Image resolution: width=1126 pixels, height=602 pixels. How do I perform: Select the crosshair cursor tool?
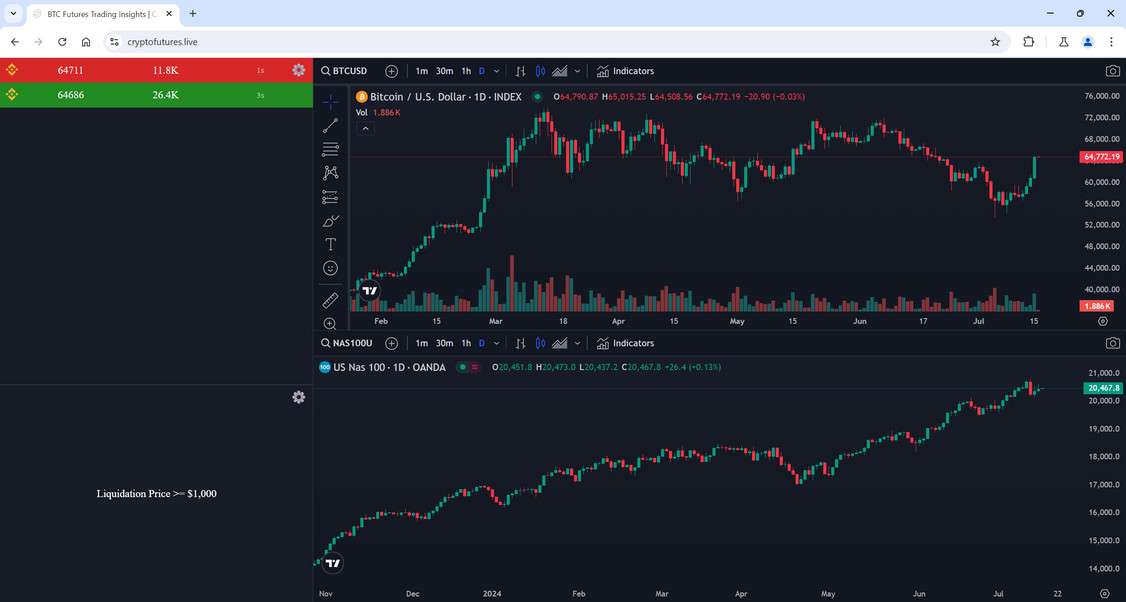click(x=330, y=101)
